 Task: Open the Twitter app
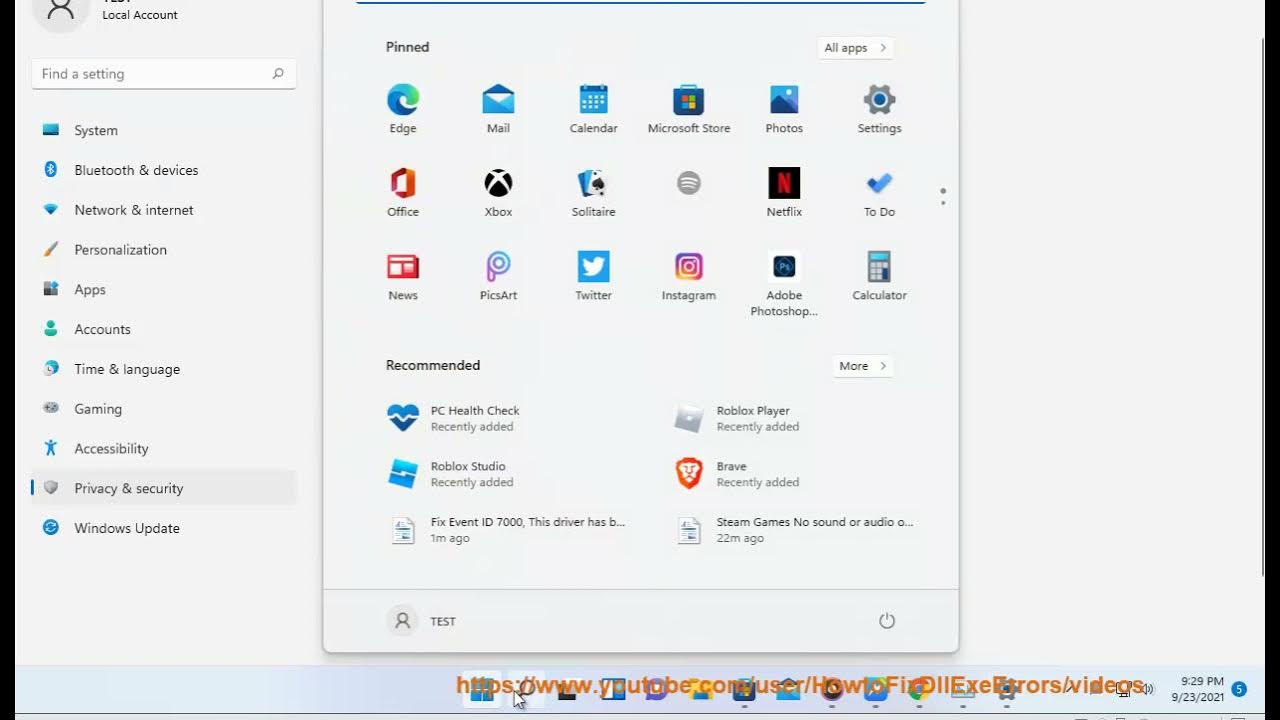593,276
